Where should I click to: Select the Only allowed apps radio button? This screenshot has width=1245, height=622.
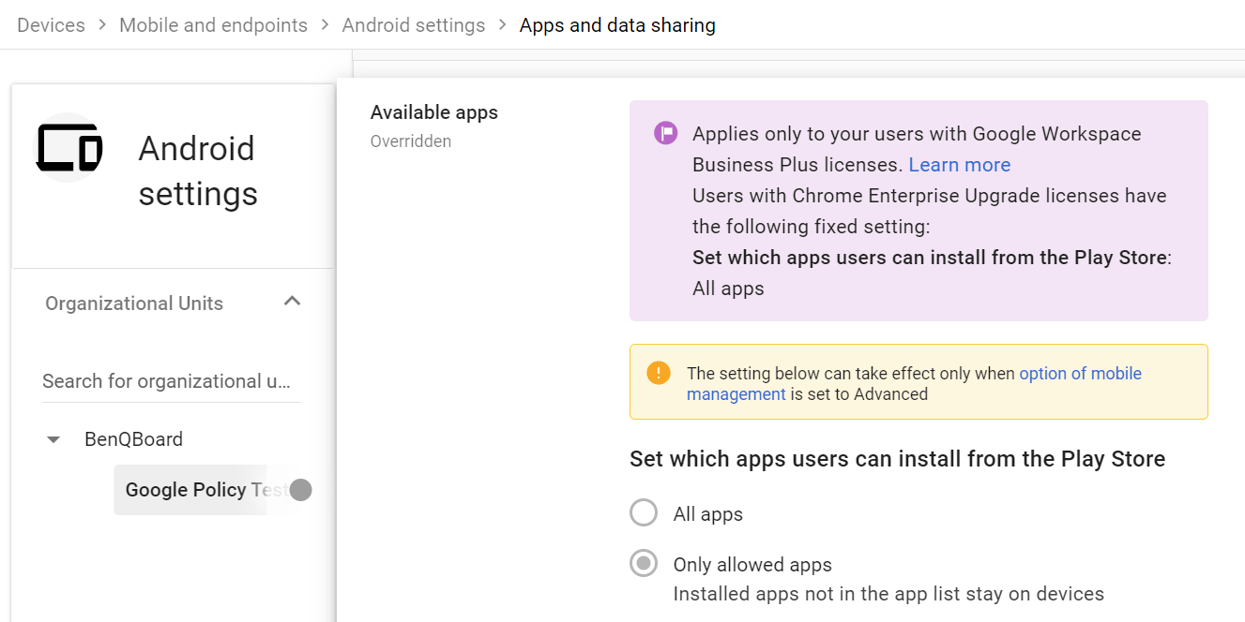644,563
